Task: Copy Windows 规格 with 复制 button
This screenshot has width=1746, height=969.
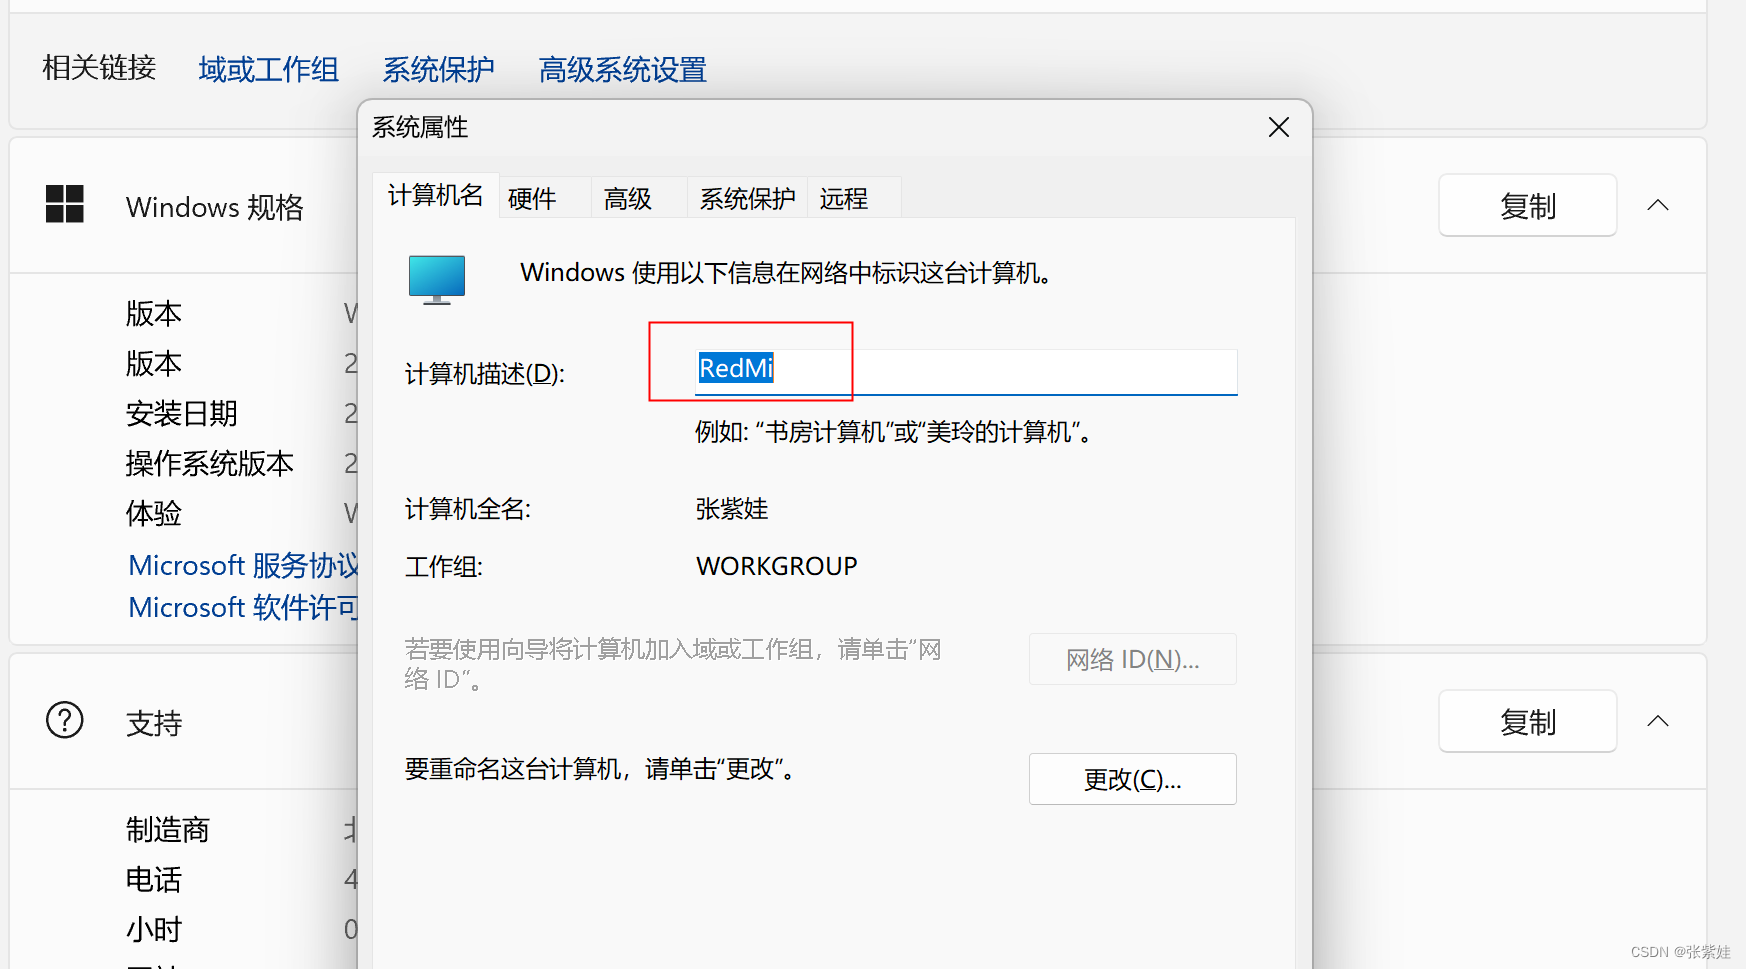Action: point(1528,205)
